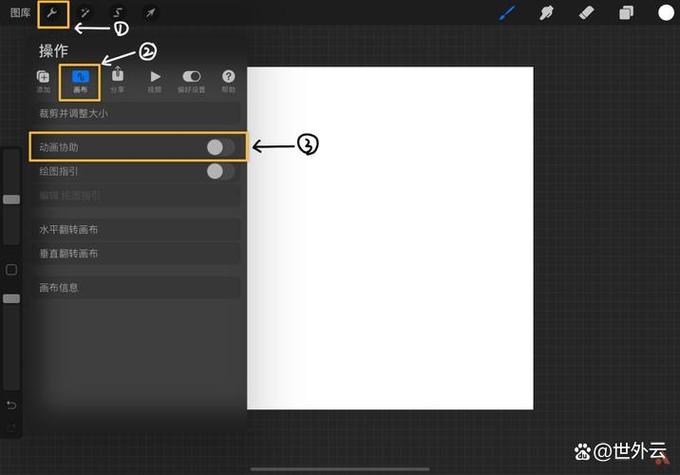This screenshot has height=475, width=680.
Task: Open the Actions wrench menu
Action: [x=52, y=13]
